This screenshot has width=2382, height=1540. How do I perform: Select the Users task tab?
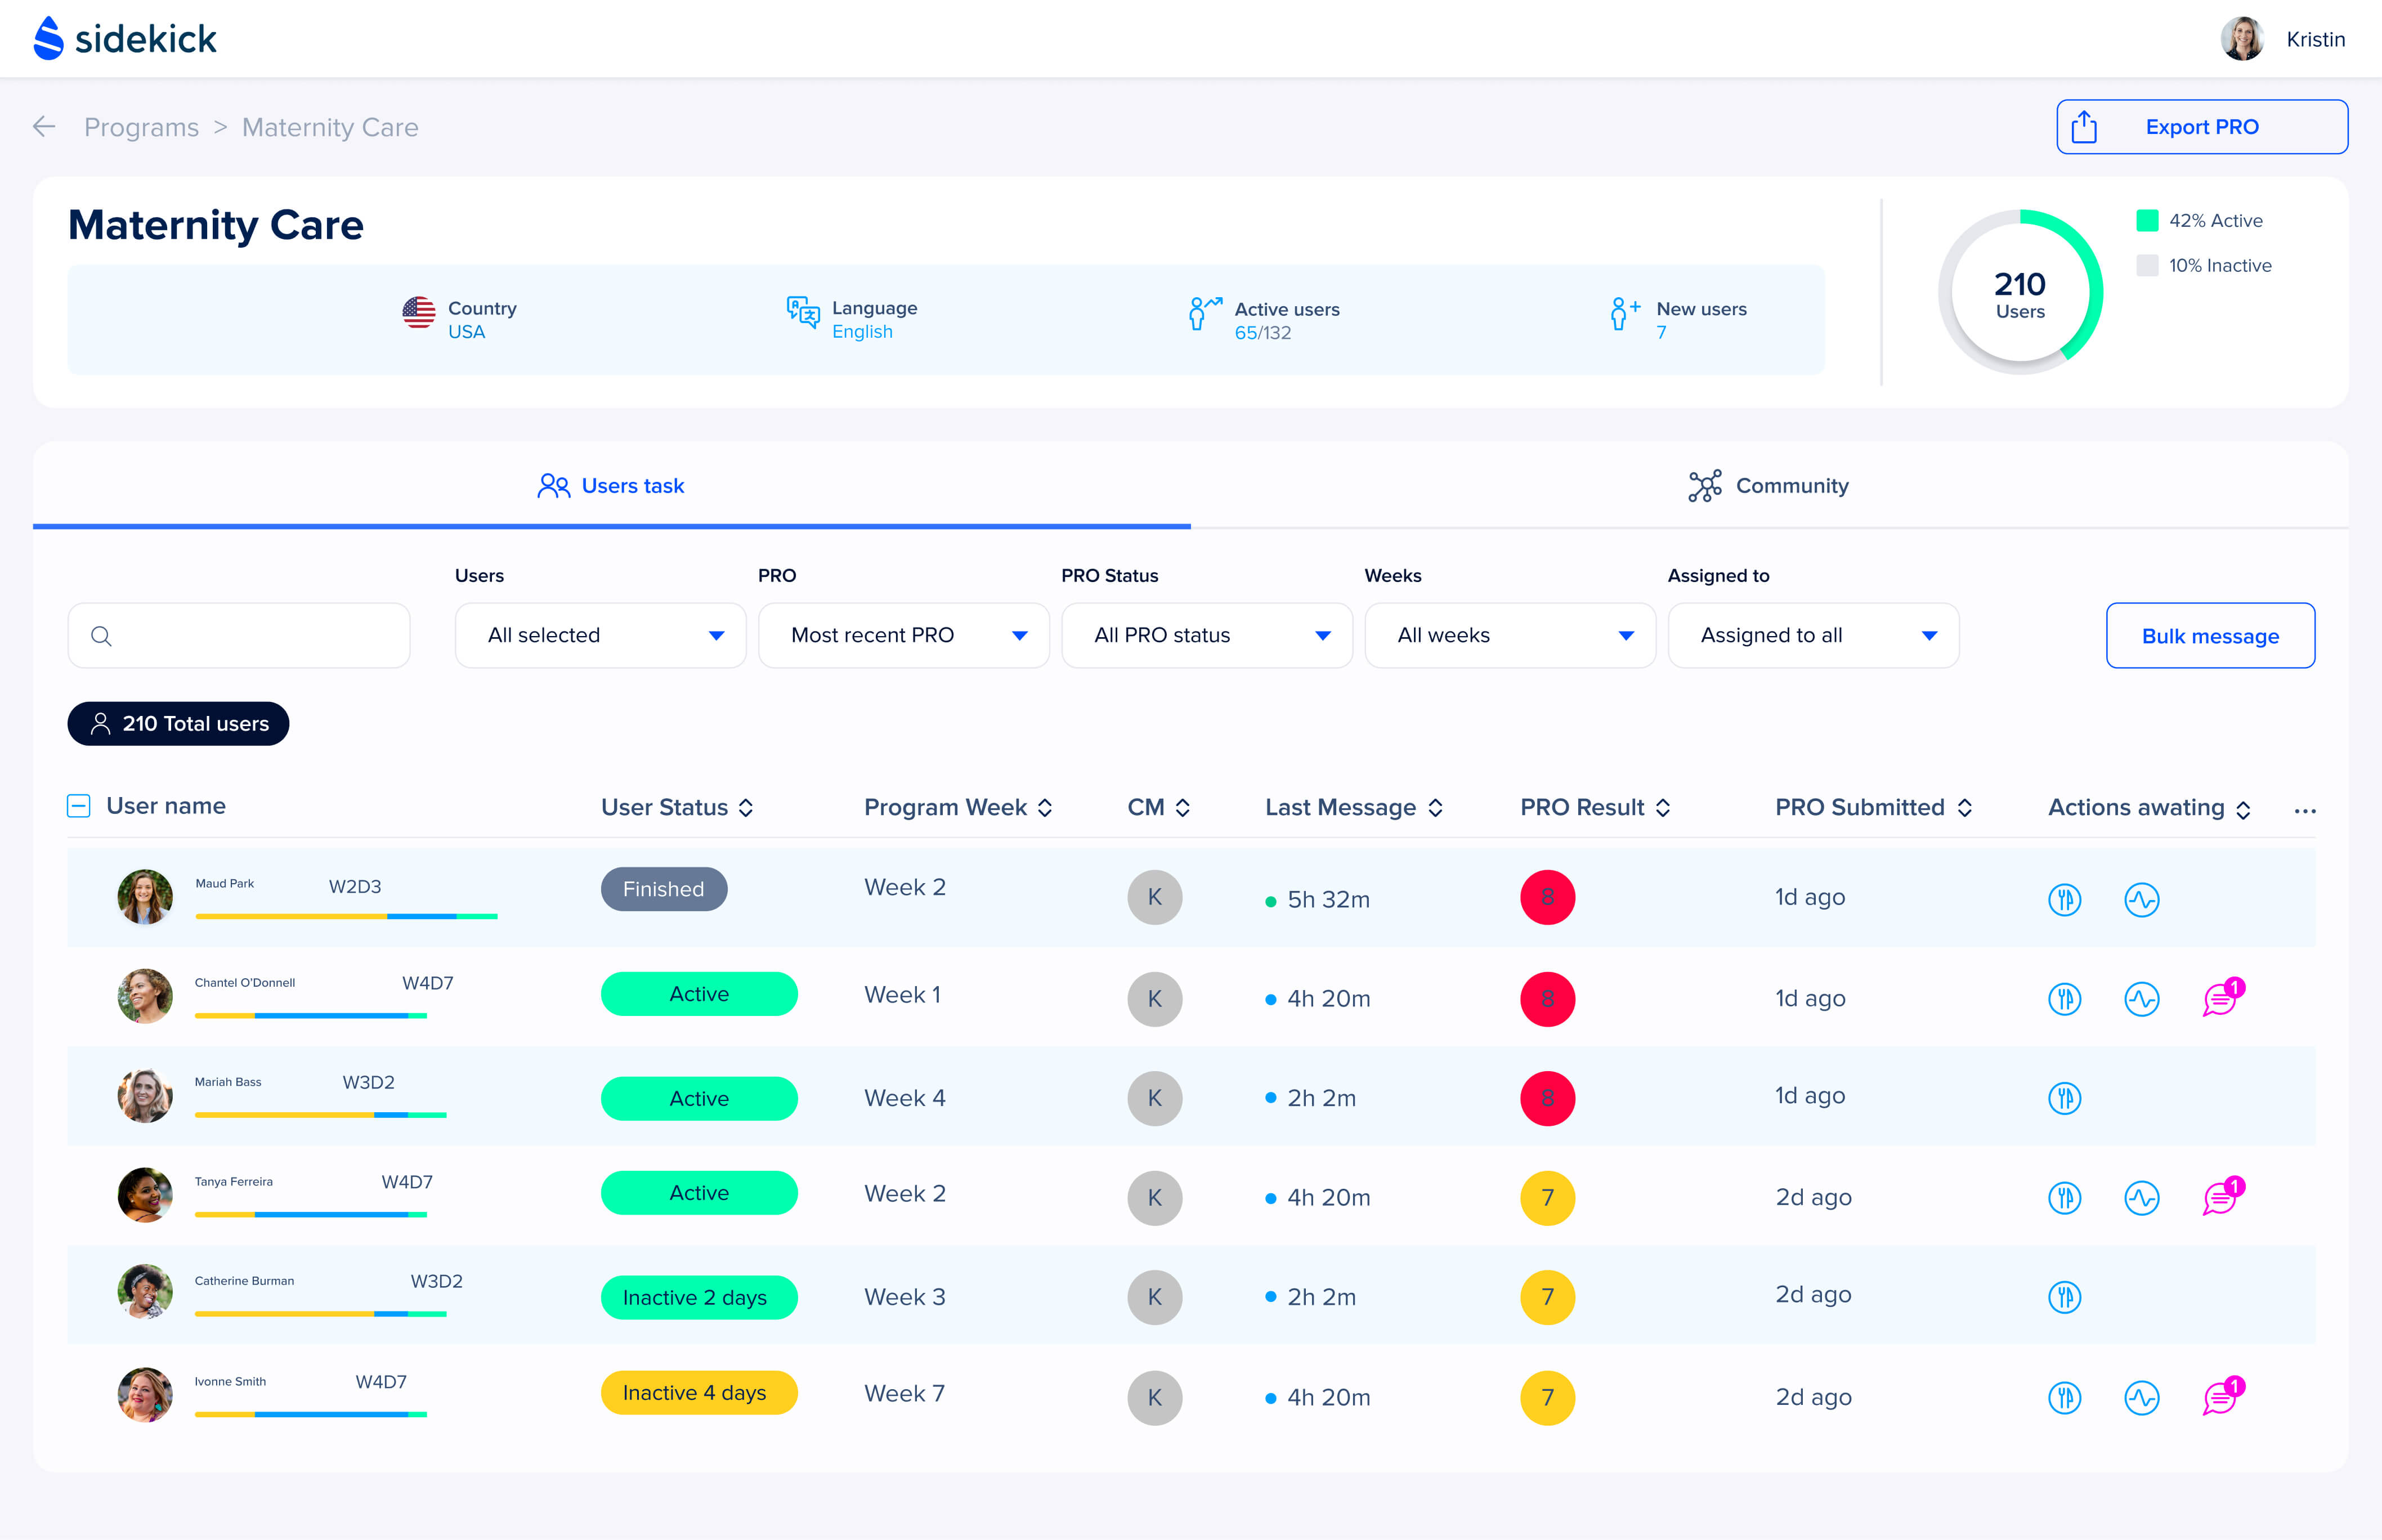[x=611, y=486]
